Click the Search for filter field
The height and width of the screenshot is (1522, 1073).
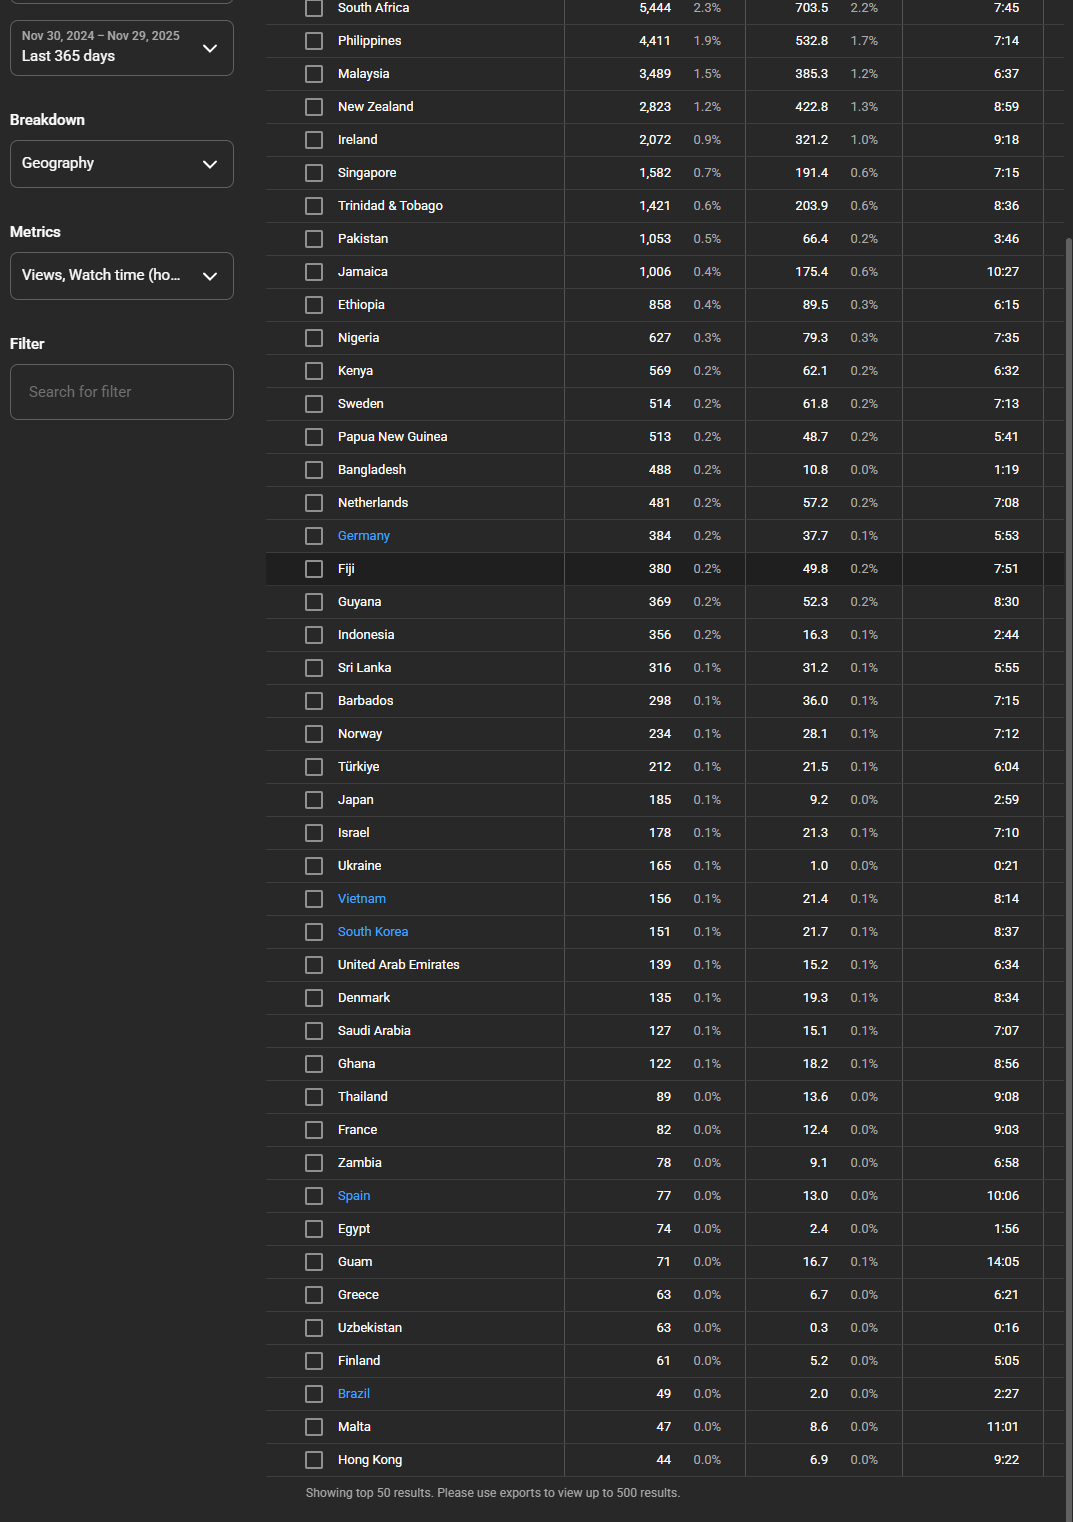[121, 392]
